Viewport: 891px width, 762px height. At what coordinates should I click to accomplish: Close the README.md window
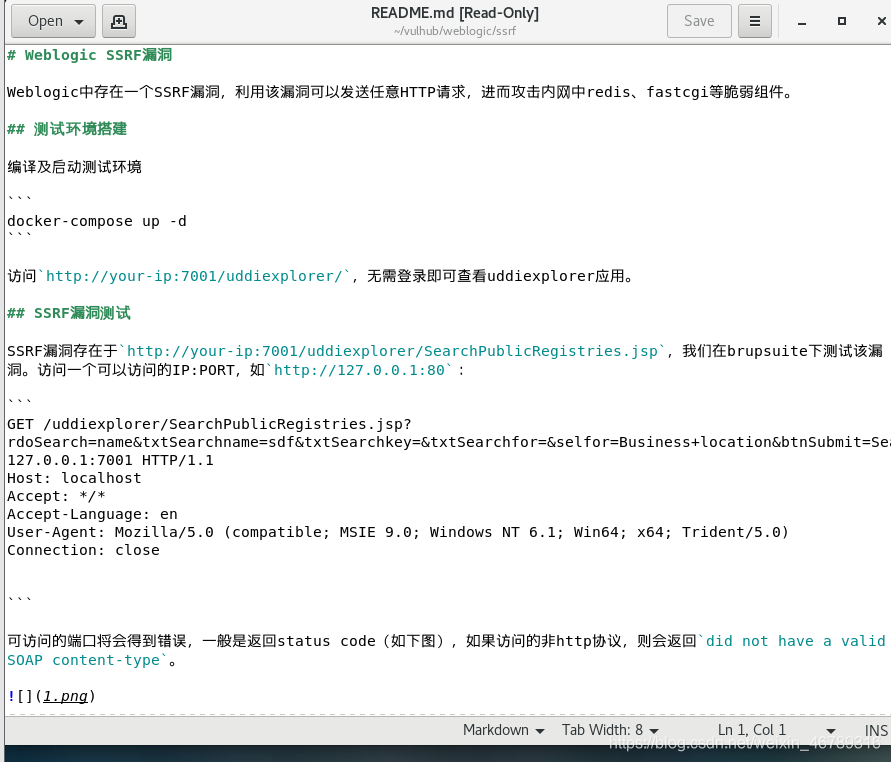(x=881, y=21)
